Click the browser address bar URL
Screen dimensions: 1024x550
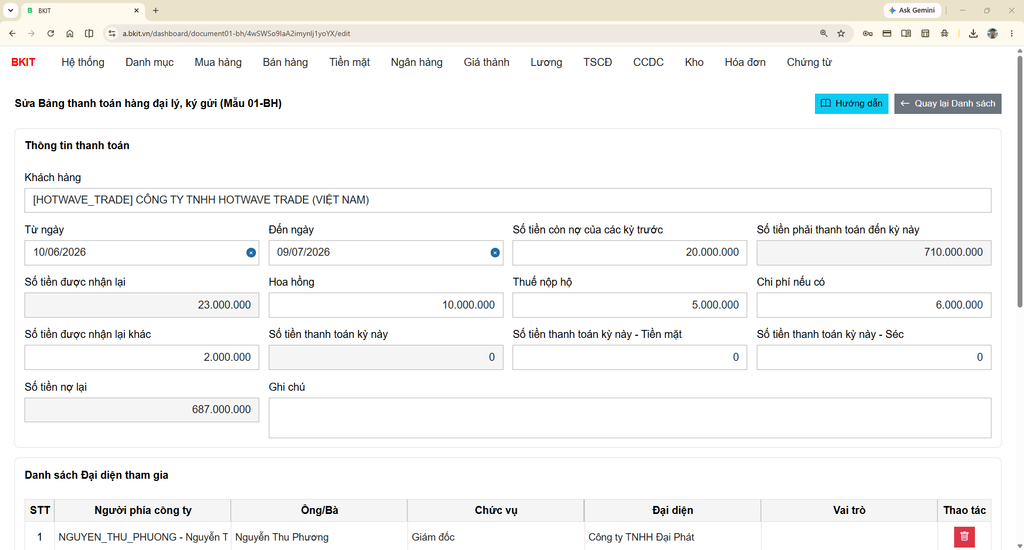236,33
